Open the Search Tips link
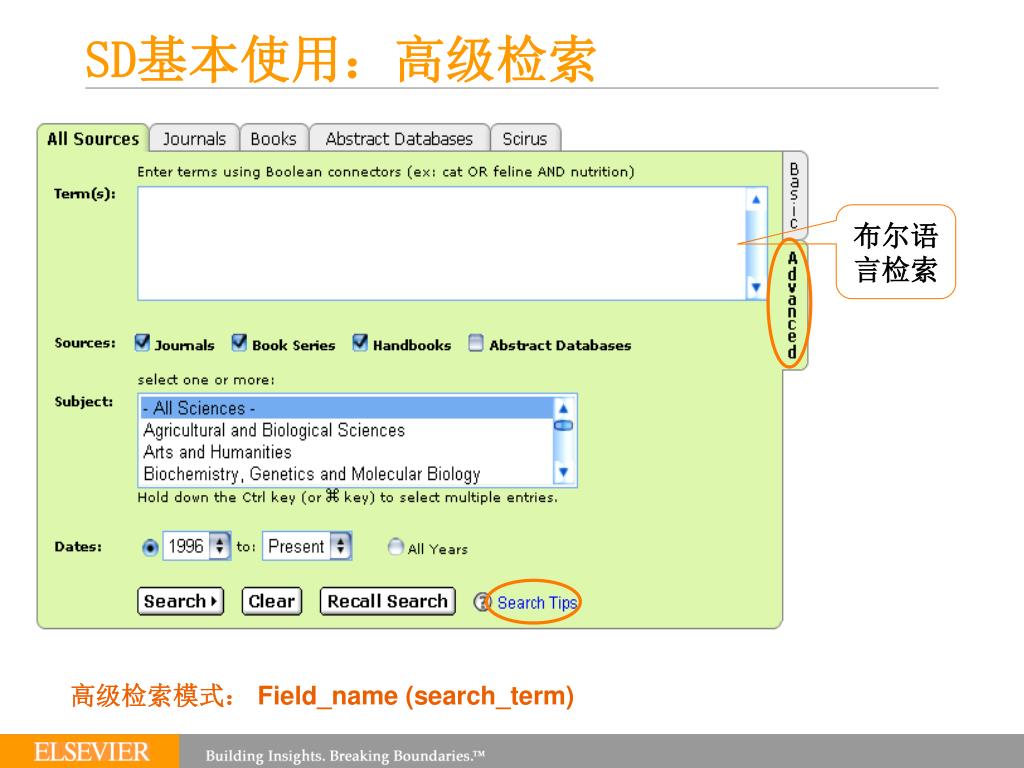 (537, 603)
